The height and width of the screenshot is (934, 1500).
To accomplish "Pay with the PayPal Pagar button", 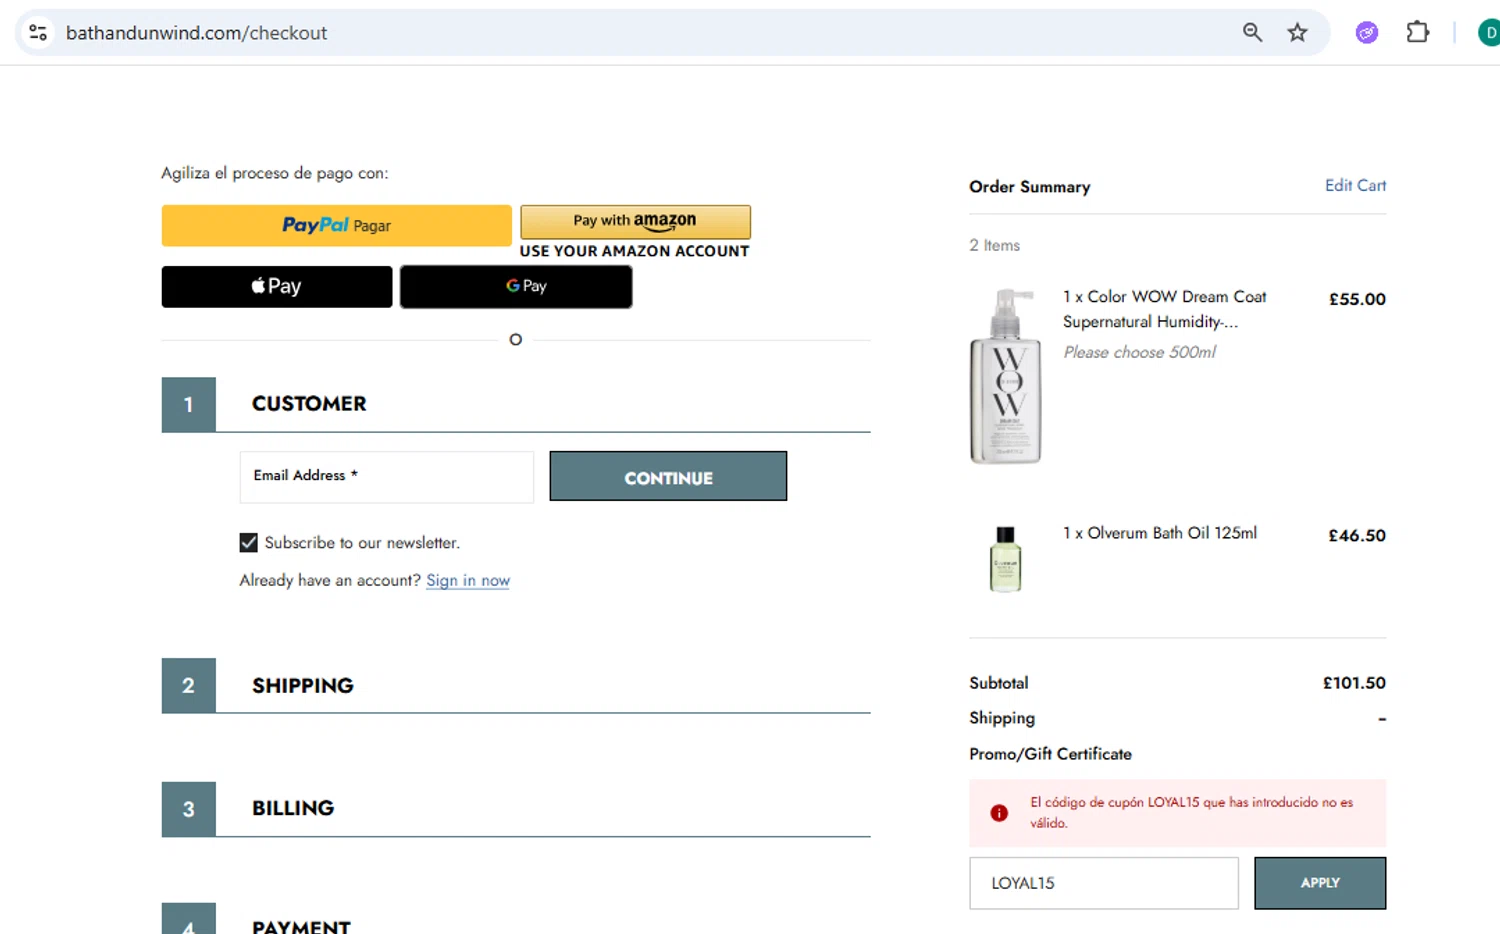I will point(336,226).
